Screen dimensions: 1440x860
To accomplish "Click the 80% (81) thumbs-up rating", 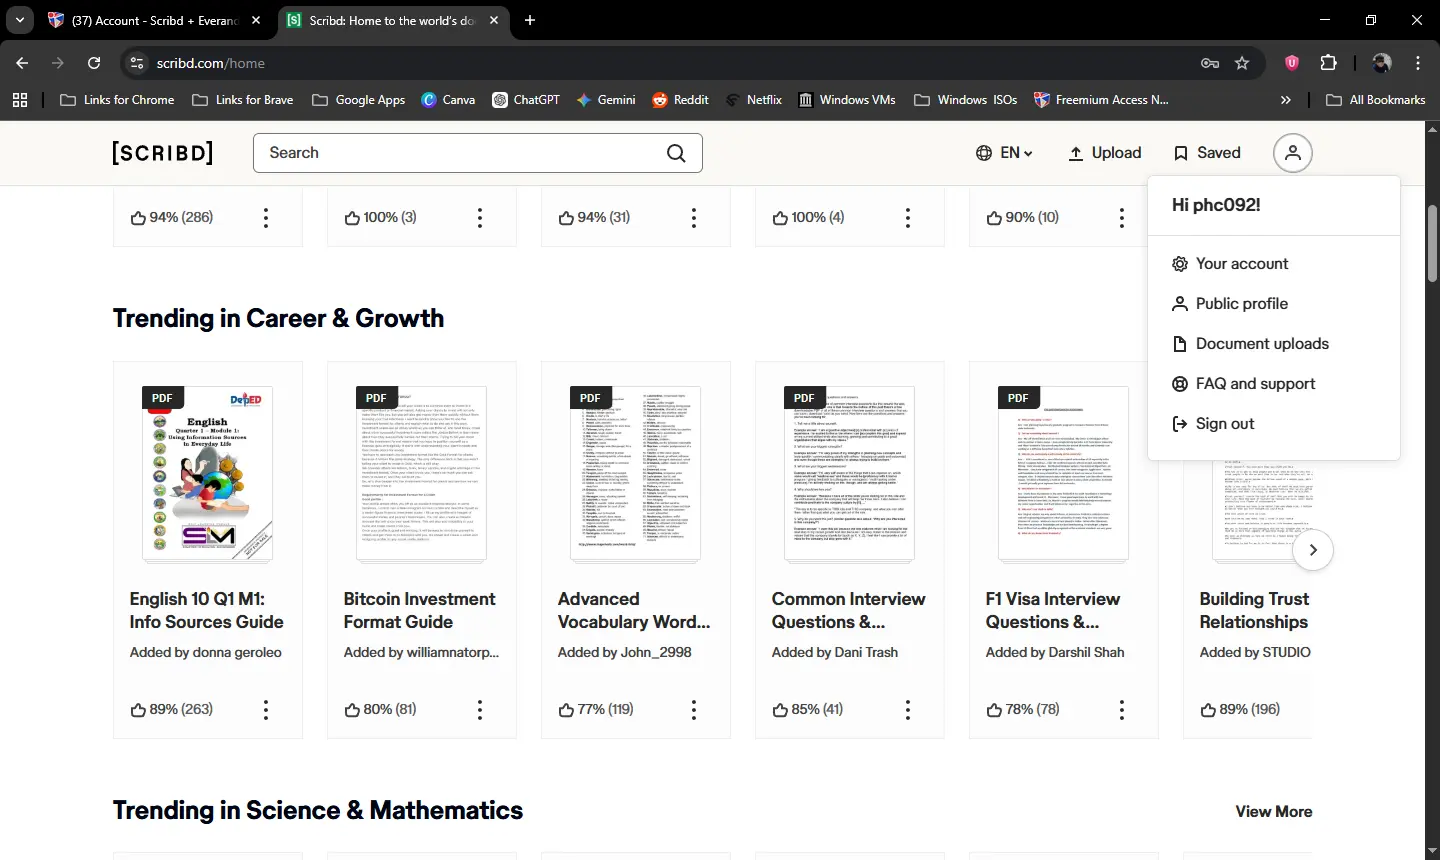I will click(380, 710).
